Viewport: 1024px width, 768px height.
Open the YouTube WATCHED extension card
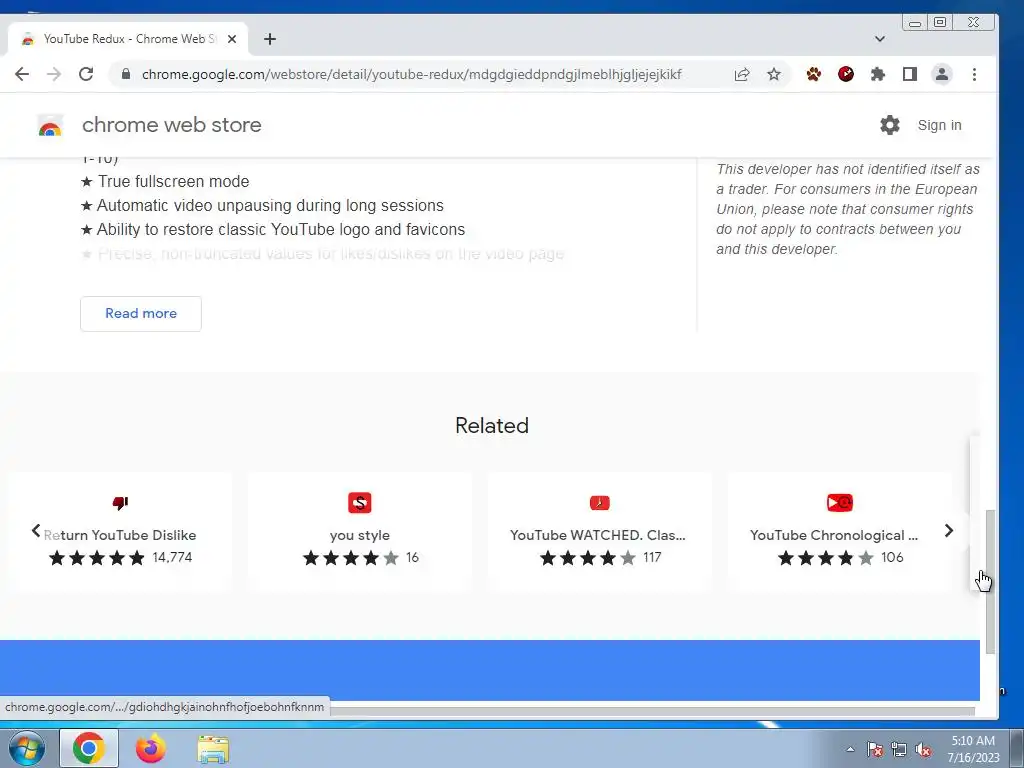(x=600, y=532)
